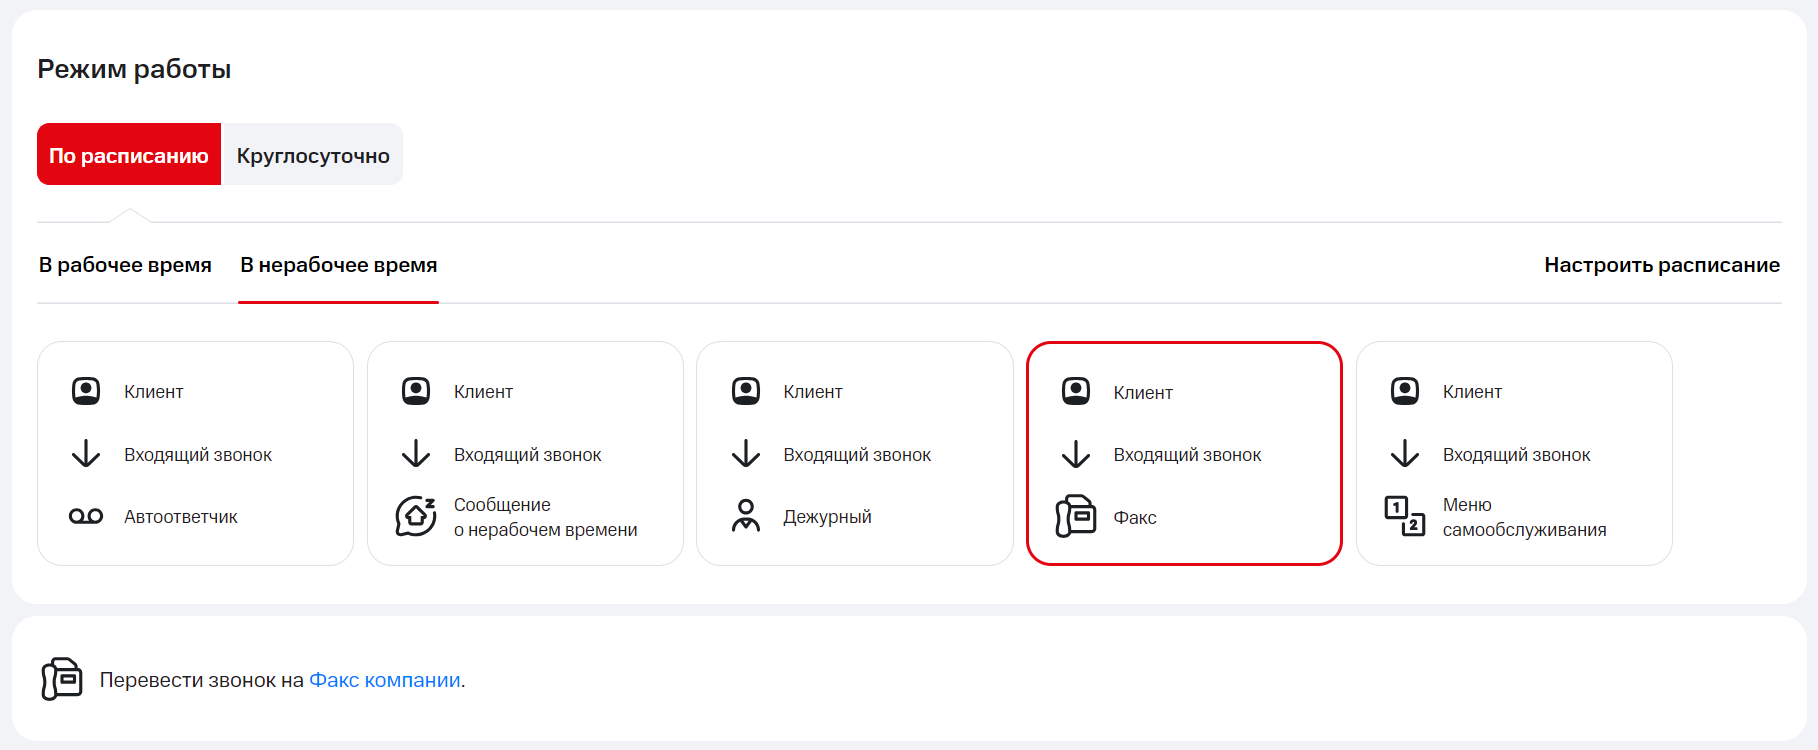Click Настроить расписание button
Screen dimensions: 1818x750
click(x=1661, y=265)
